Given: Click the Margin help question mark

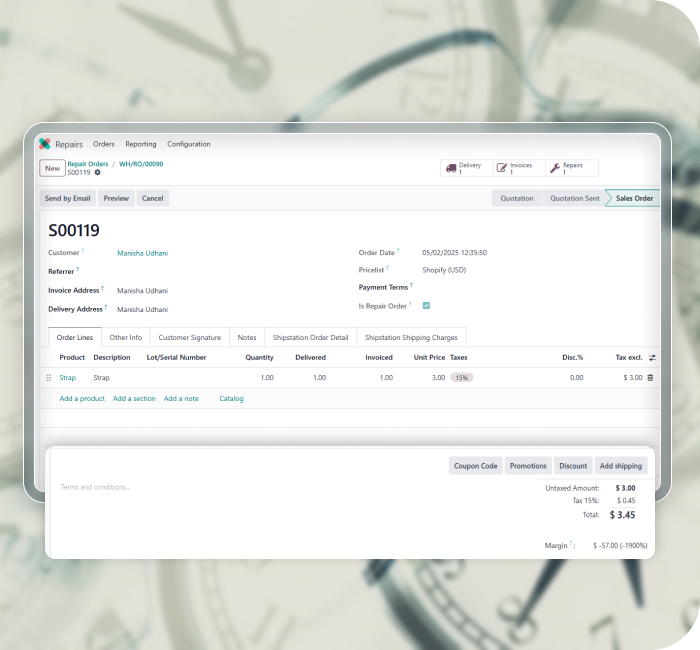Looking at the screenshot, I should click(x=571, y=543).
